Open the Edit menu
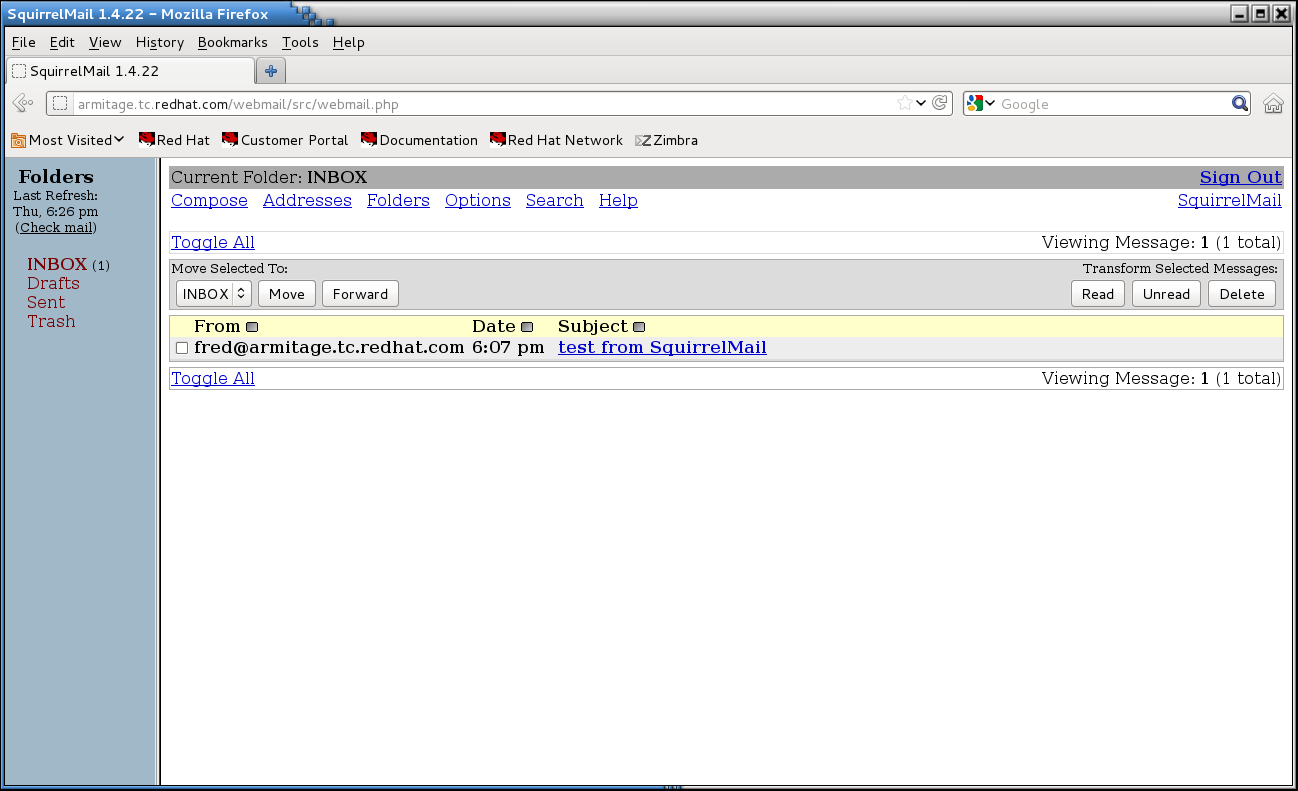The width and height of the screenshot is (1298, 791). pos(62,42)
